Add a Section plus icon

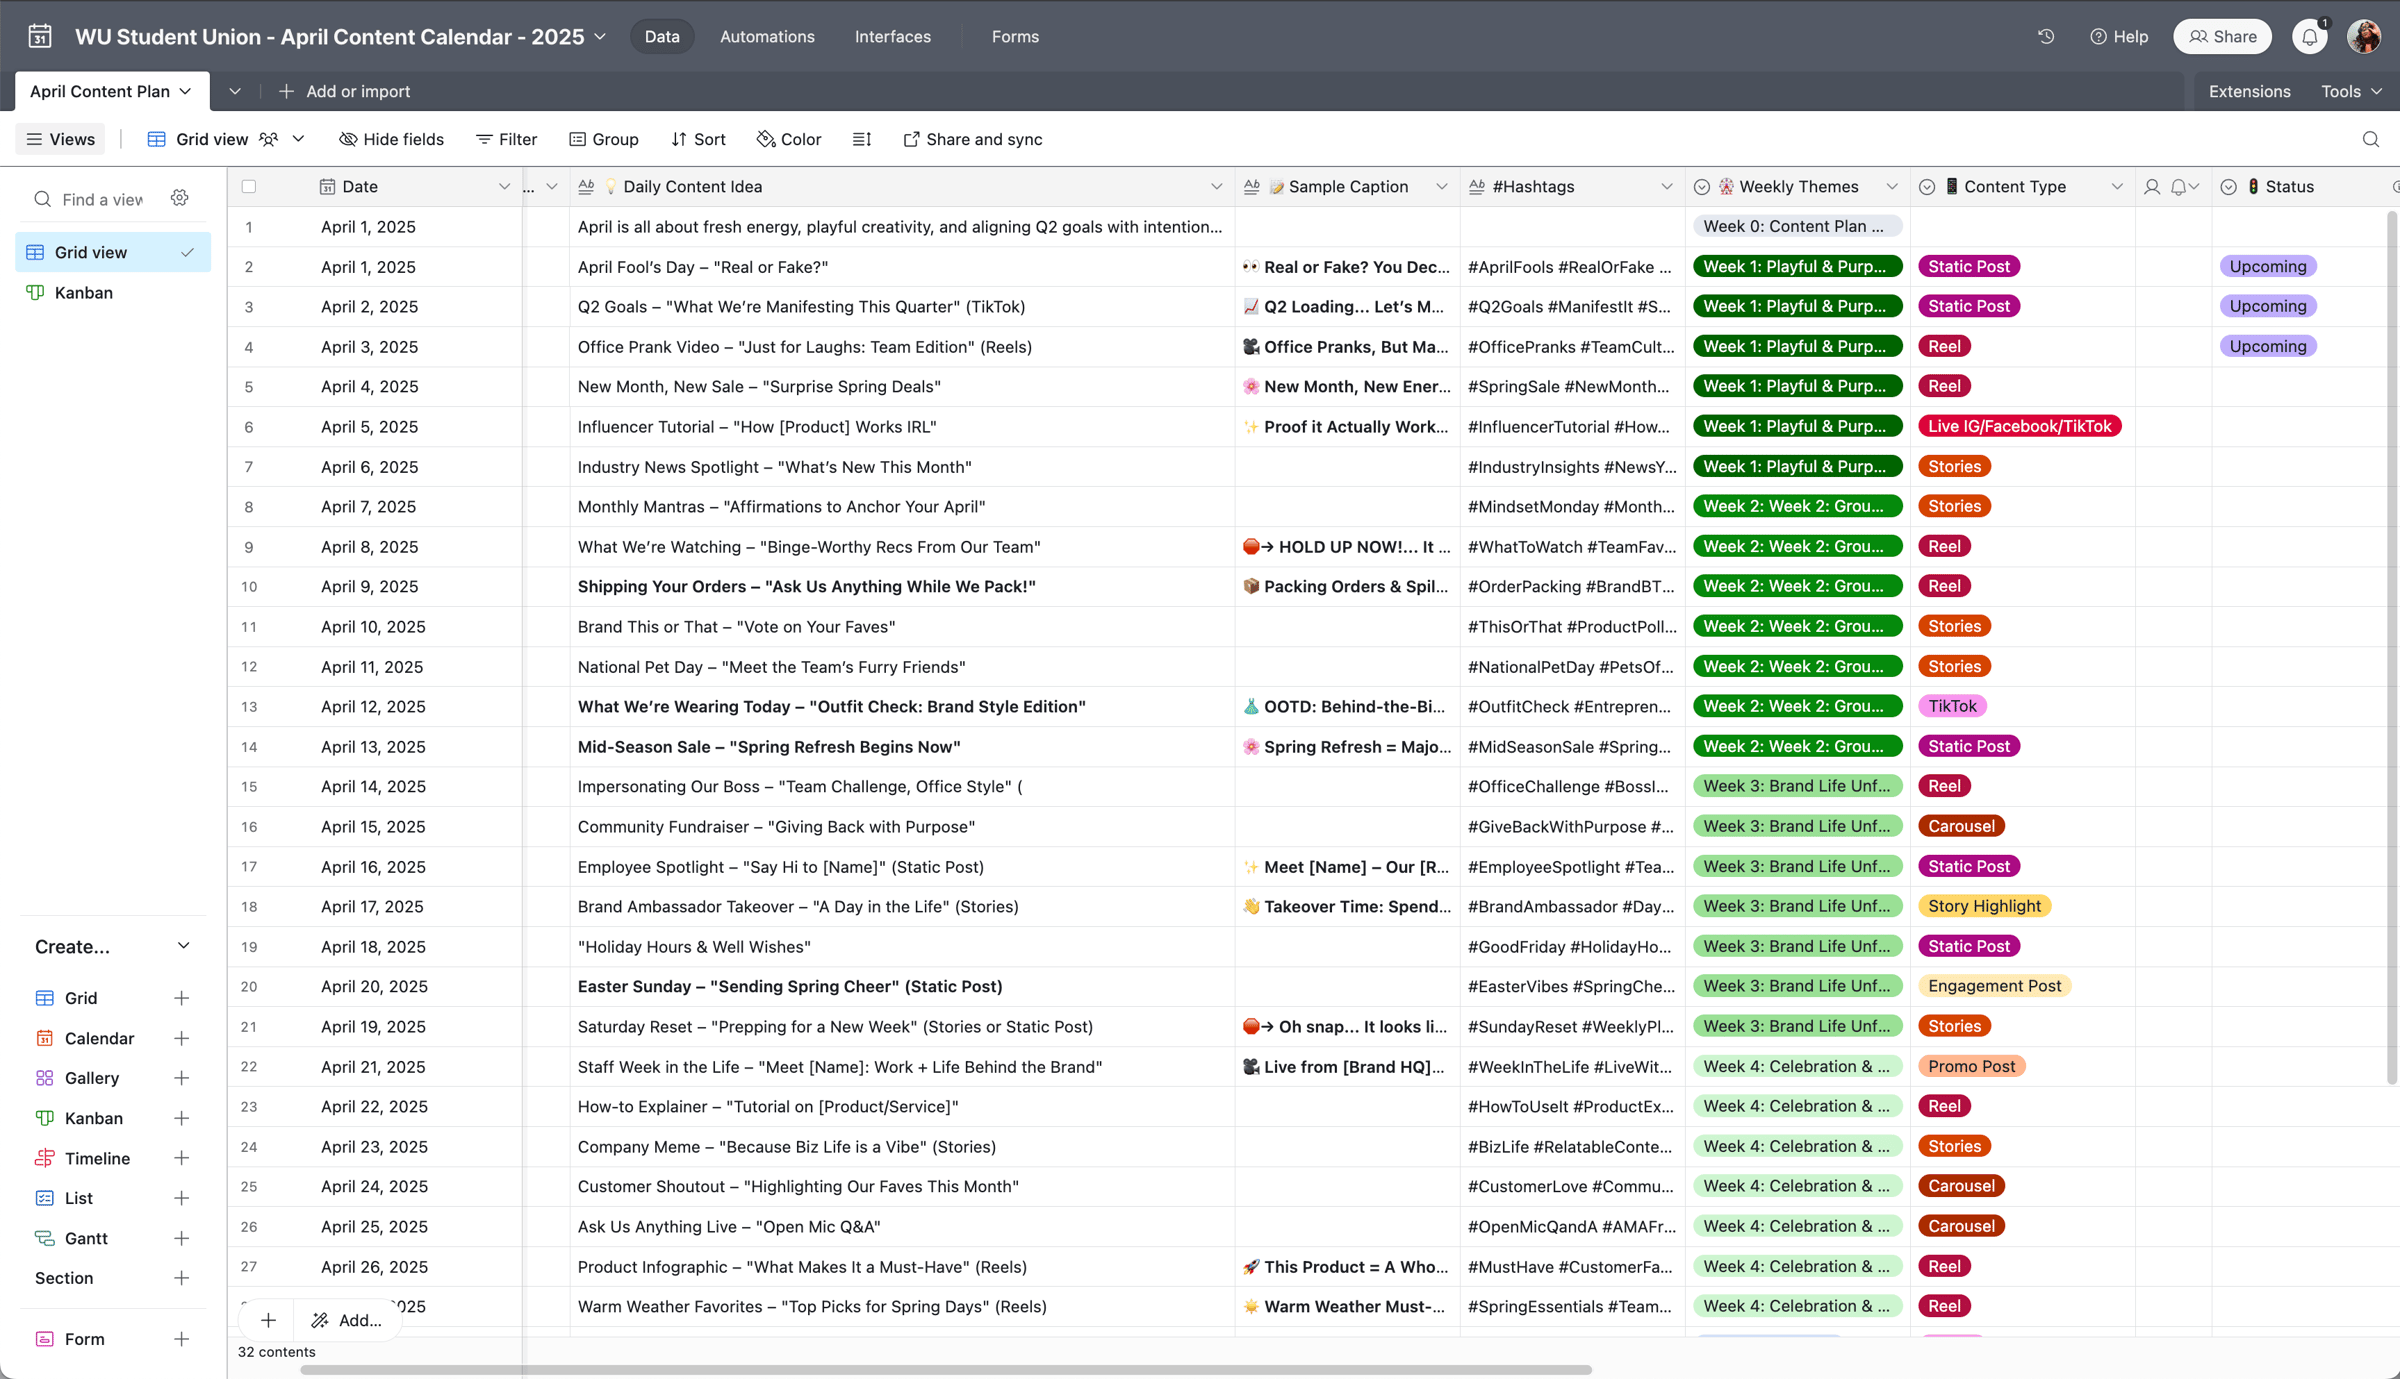[181, 1278]
